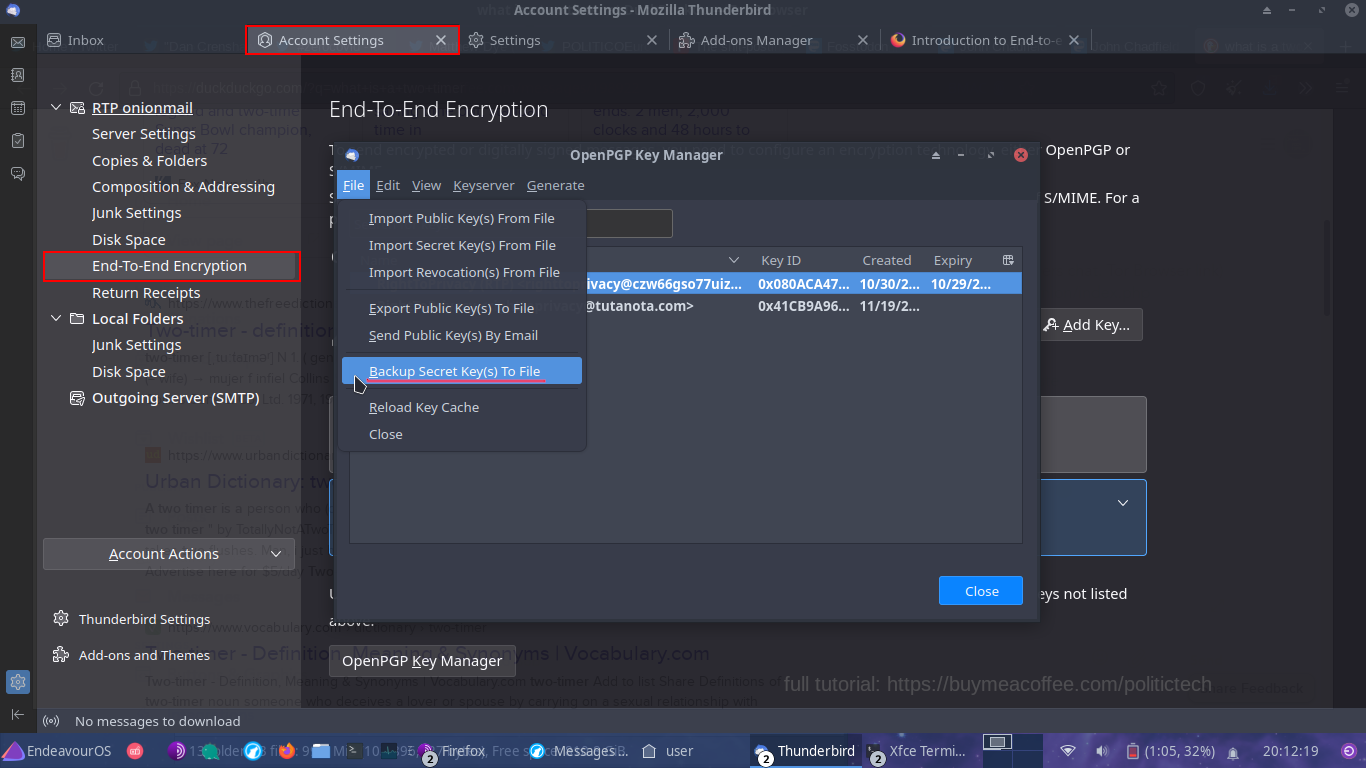Collapse the Local Folders tree
1366x768 pixels.
(56, 319)
